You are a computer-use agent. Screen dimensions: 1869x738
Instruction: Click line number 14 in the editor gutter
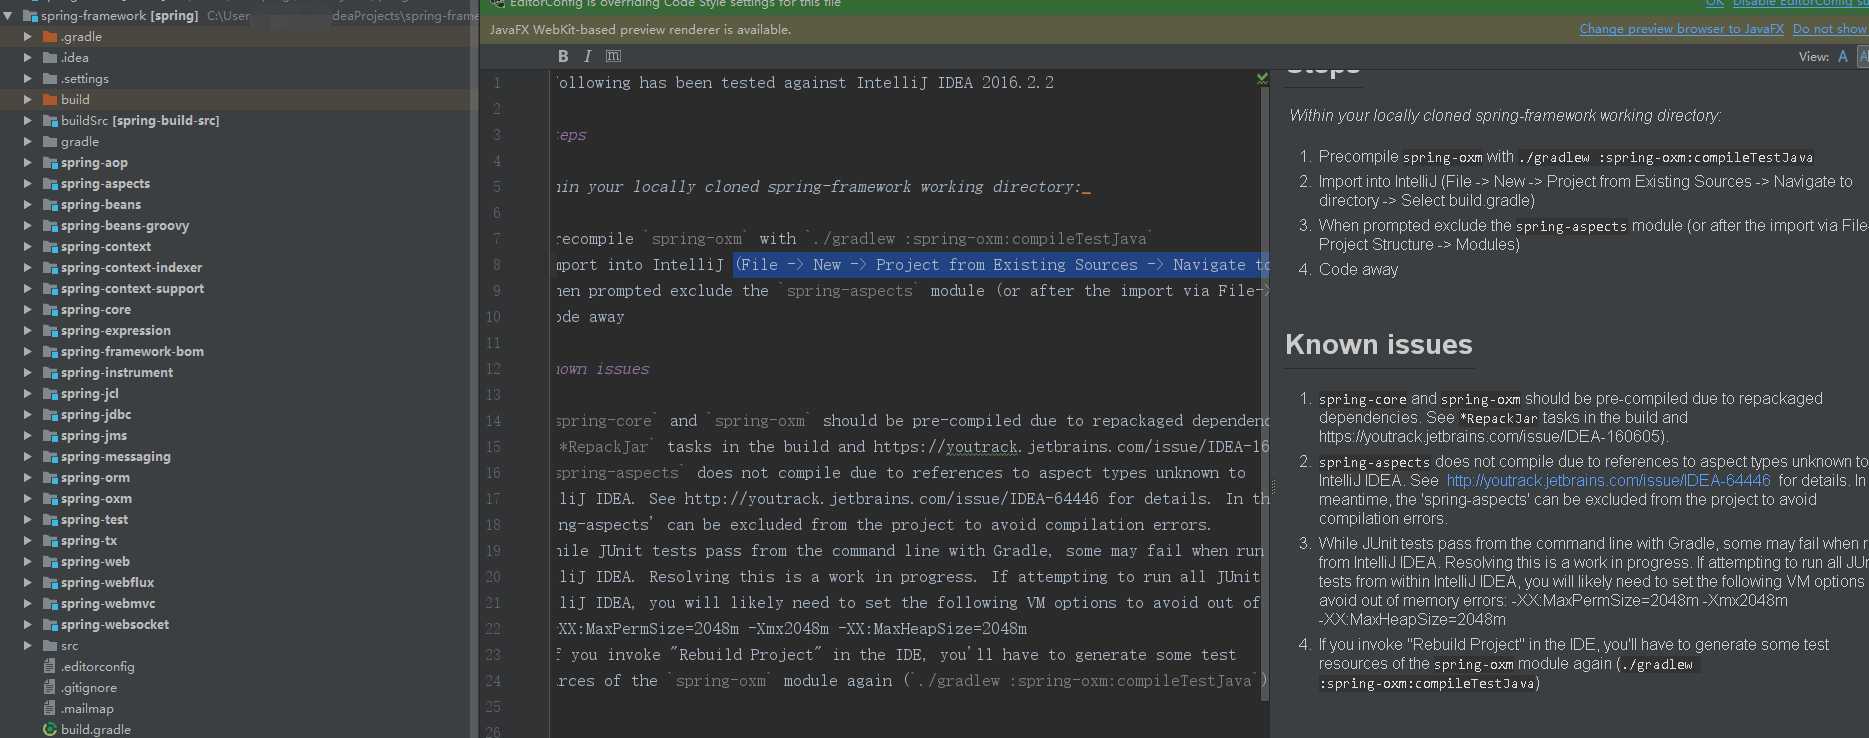[x=493, y=421]
